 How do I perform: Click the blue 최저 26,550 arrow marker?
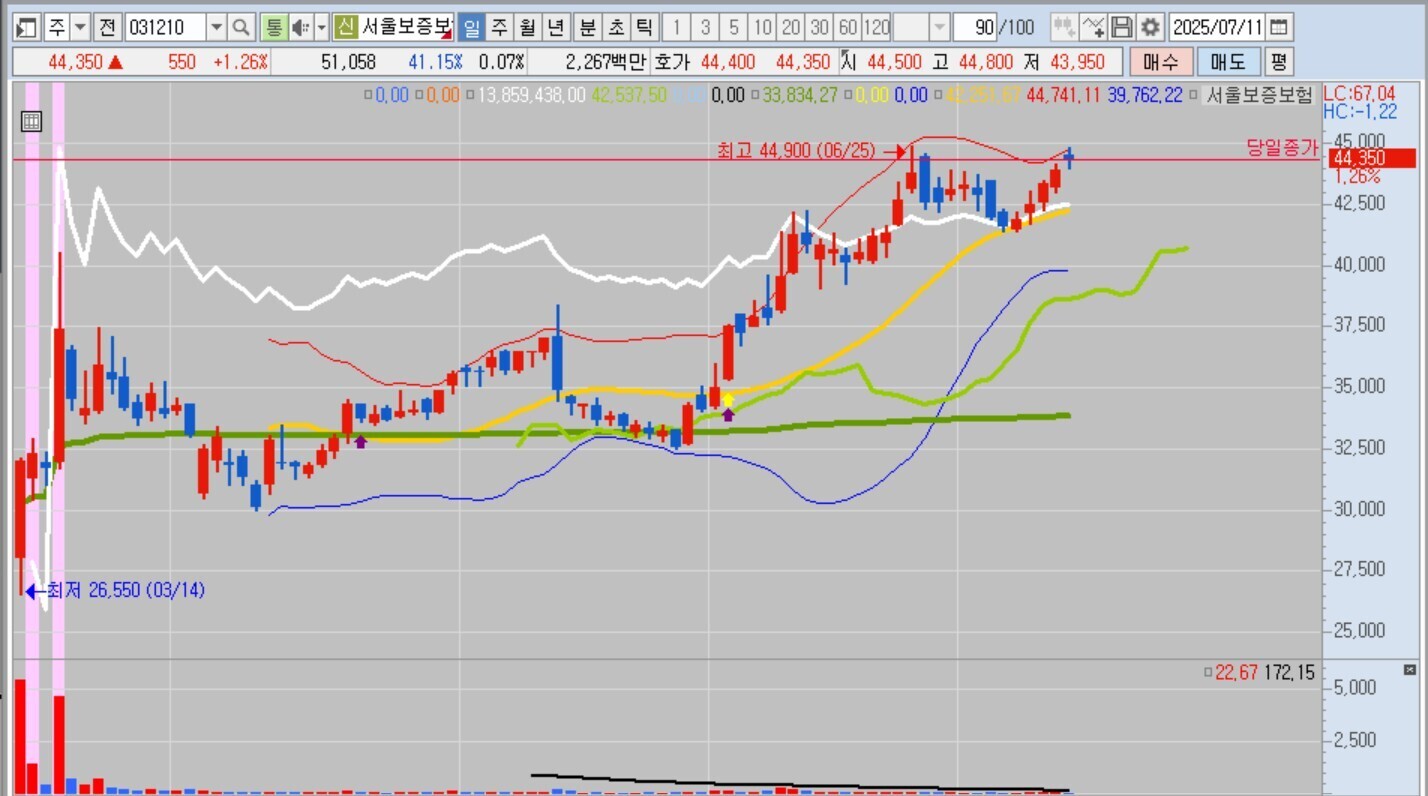[35, 591]
